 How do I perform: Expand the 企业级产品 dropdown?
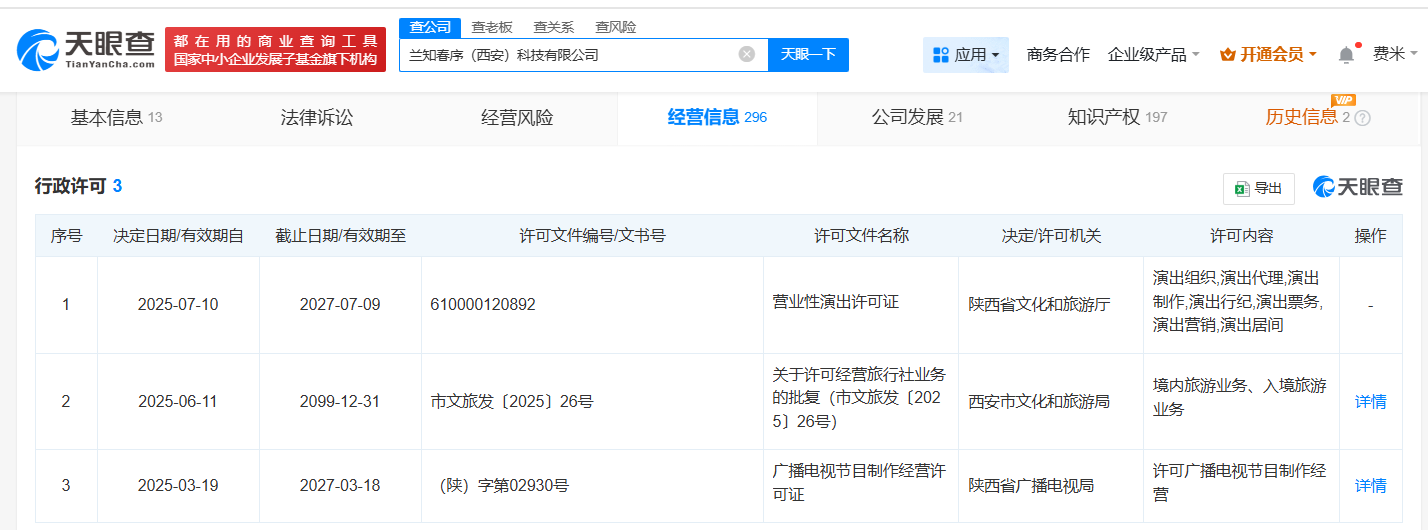tap(1153, 55)
